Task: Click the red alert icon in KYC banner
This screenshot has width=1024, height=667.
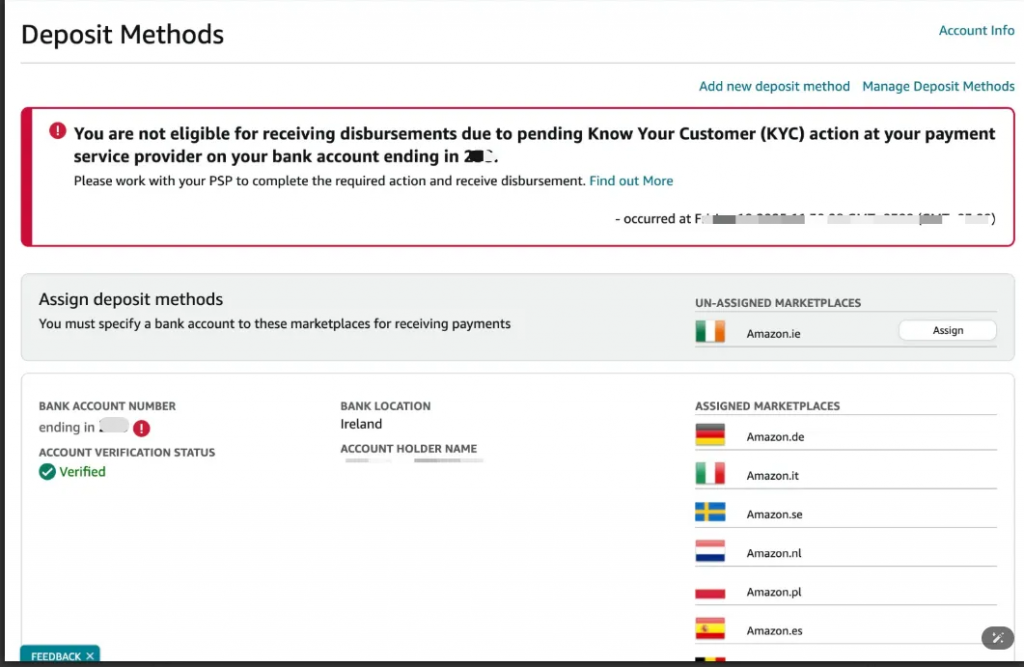Action: 57,131
